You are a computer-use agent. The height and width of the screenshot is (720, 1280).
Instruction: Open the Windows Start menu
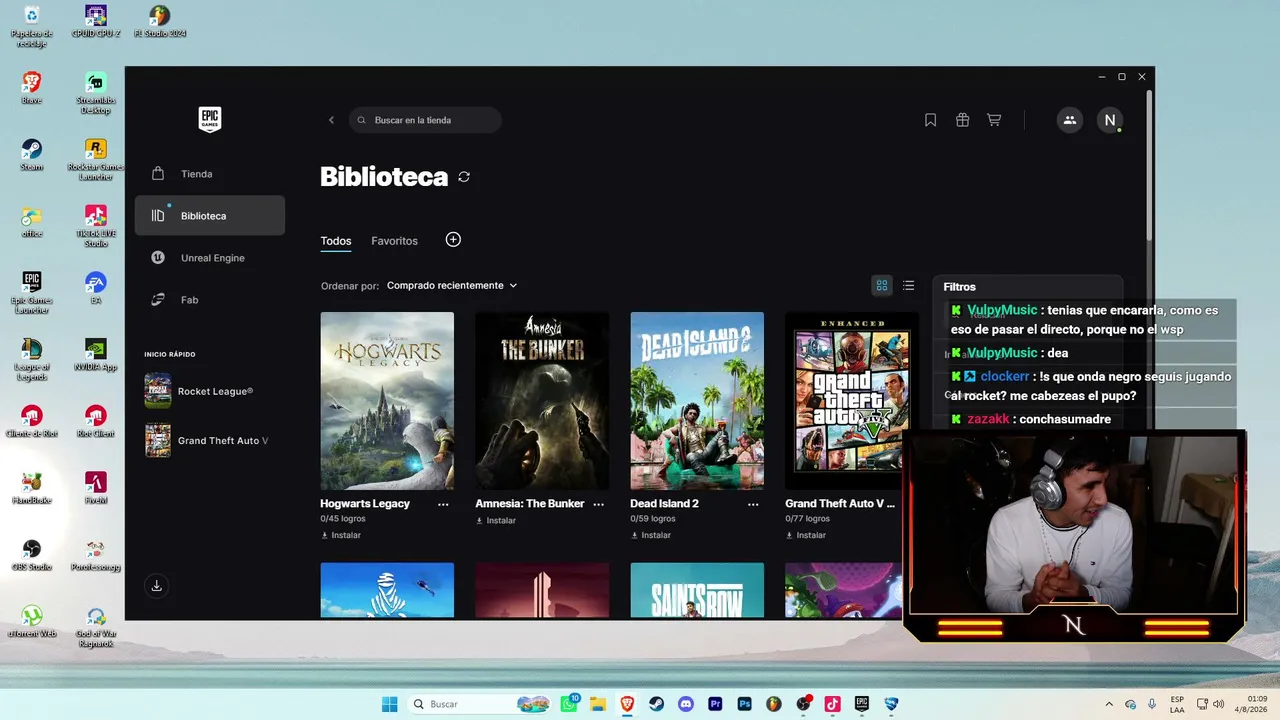click(390, 704)
